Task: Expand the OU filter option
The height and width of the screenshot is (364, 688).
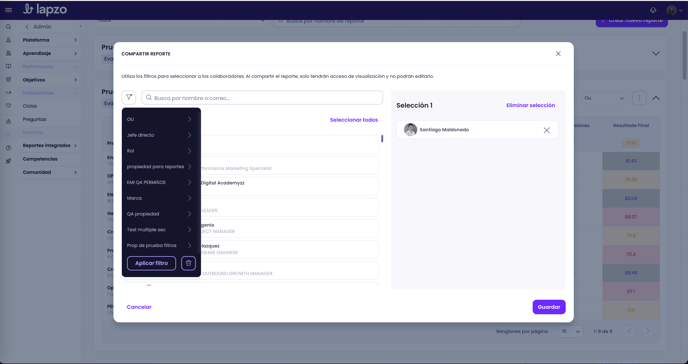Action: (x=161, y=119)
